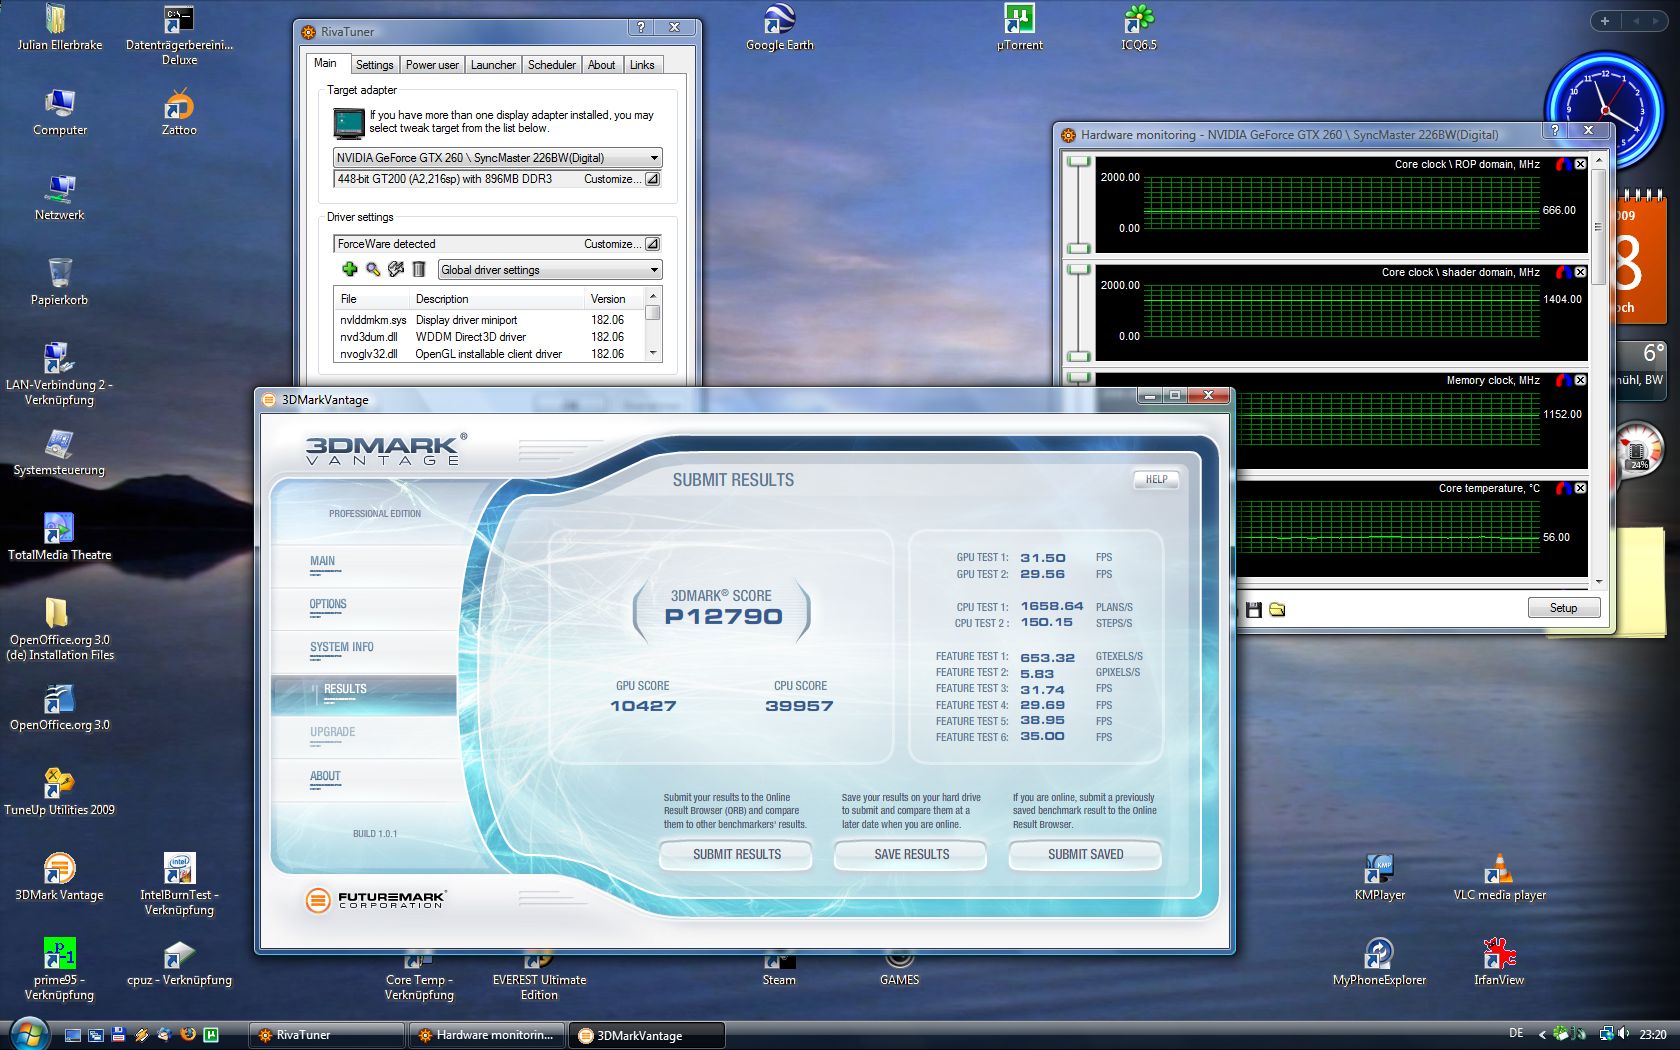Open the µTorrent desktop icon
The width and height of the screenshot is (1680, 1050).
tap(1019, 27)
